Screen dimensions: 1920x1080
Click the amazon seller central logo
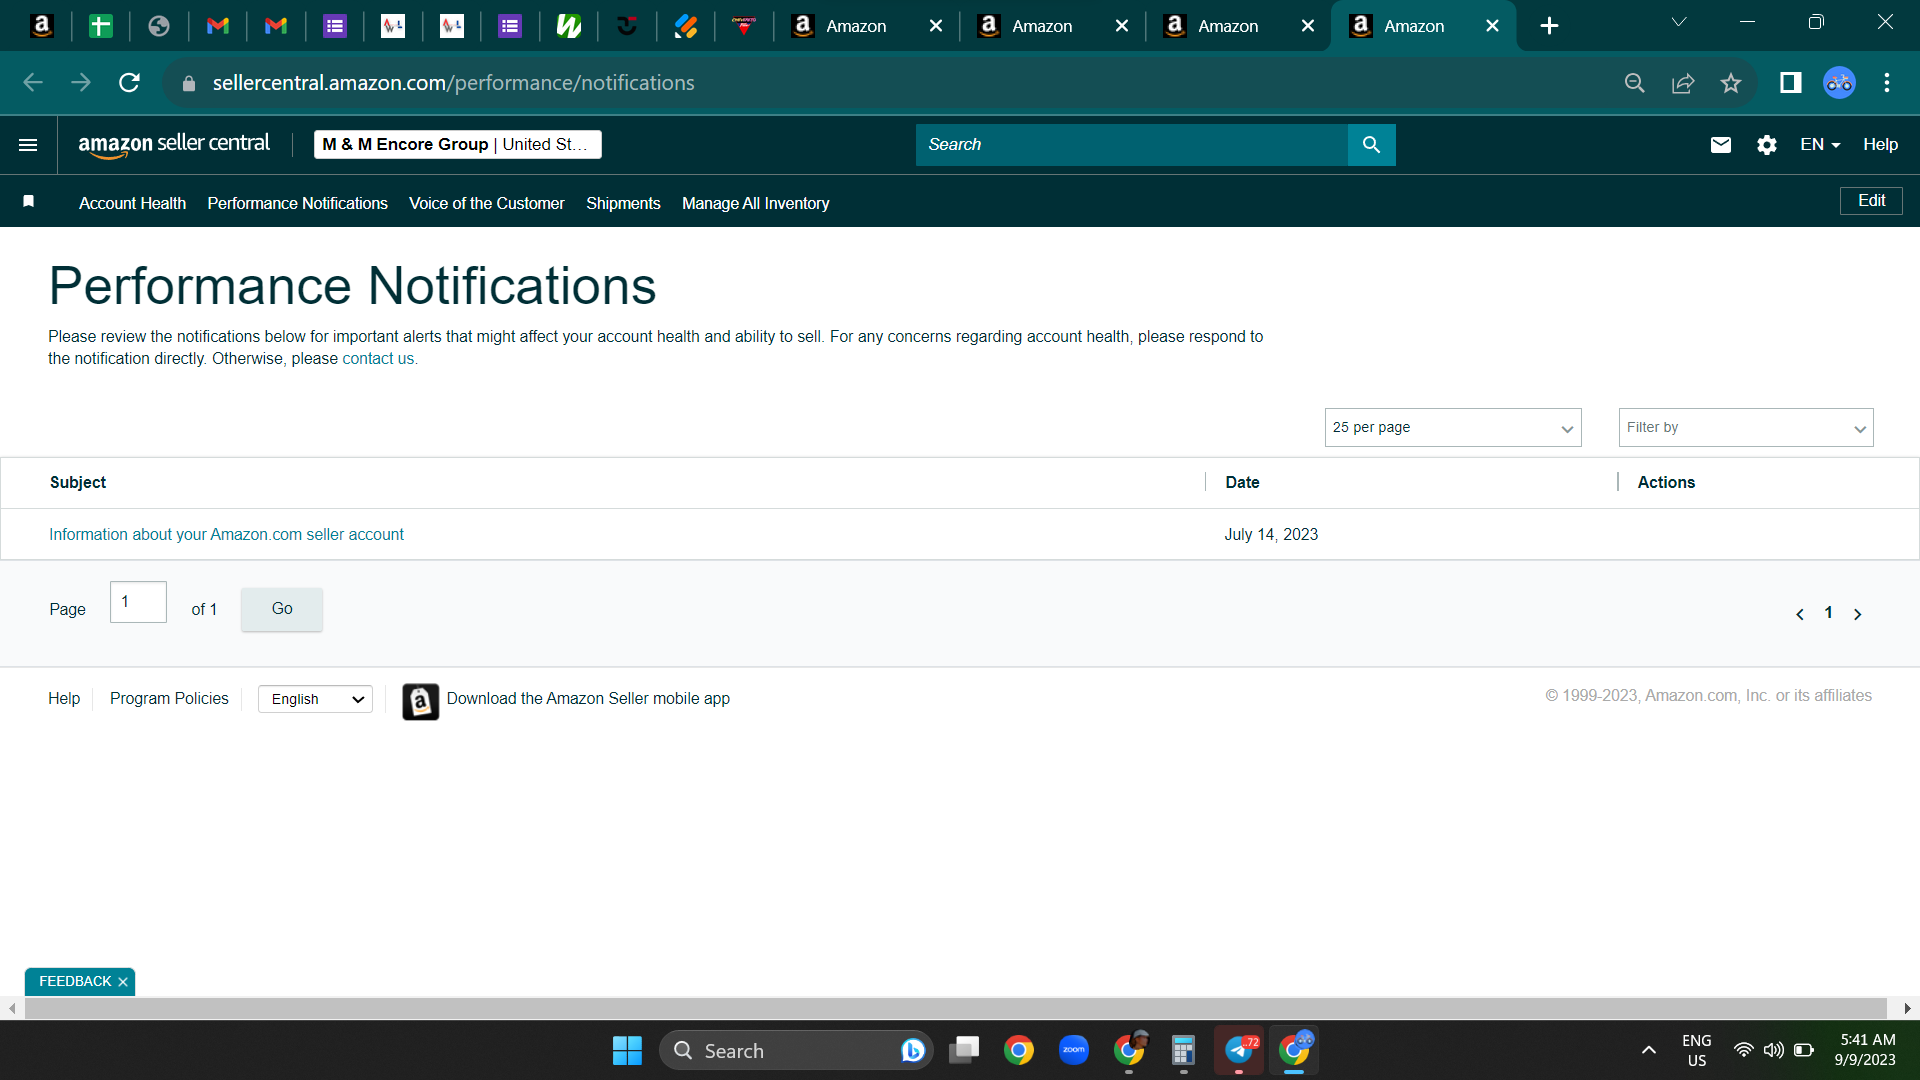point(174,145)
